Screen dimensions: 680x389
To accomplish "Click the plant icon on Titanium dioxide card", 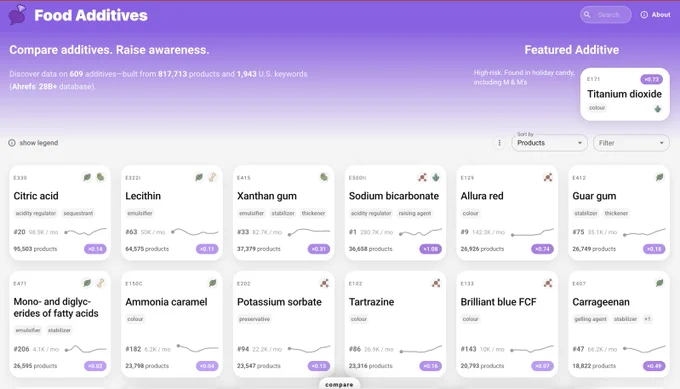I will click(657, 109).
